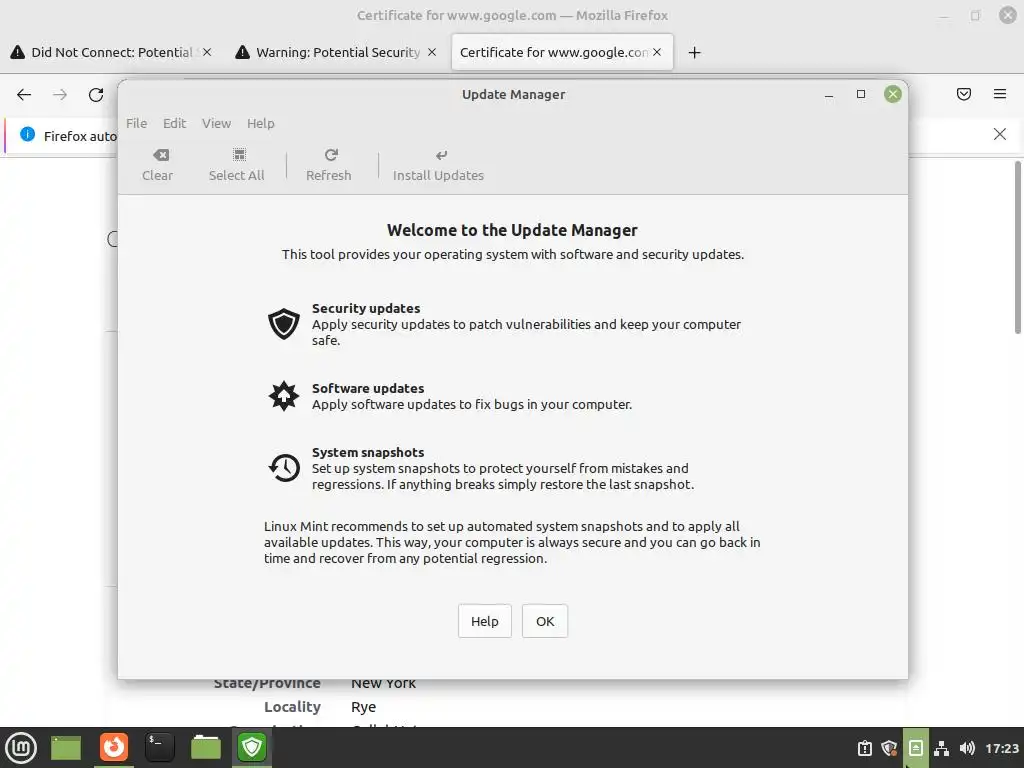
Task: Open network connections tray icon
Action: pos(941,748)
